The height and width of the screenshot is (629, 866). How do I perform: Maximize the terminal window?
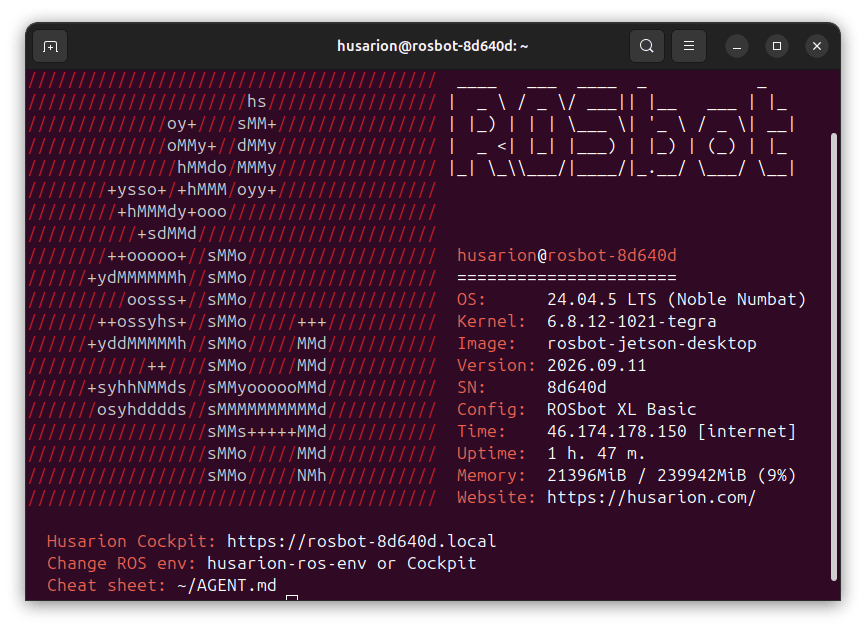coord(777,46)
